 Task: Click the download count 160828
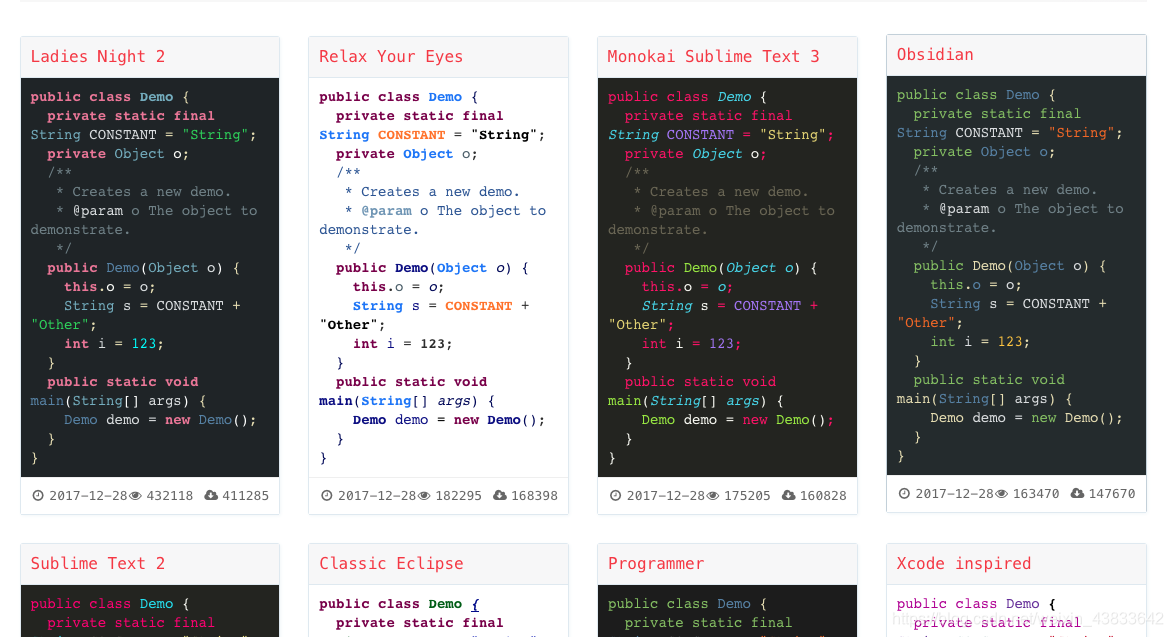[x=823, y=496]
